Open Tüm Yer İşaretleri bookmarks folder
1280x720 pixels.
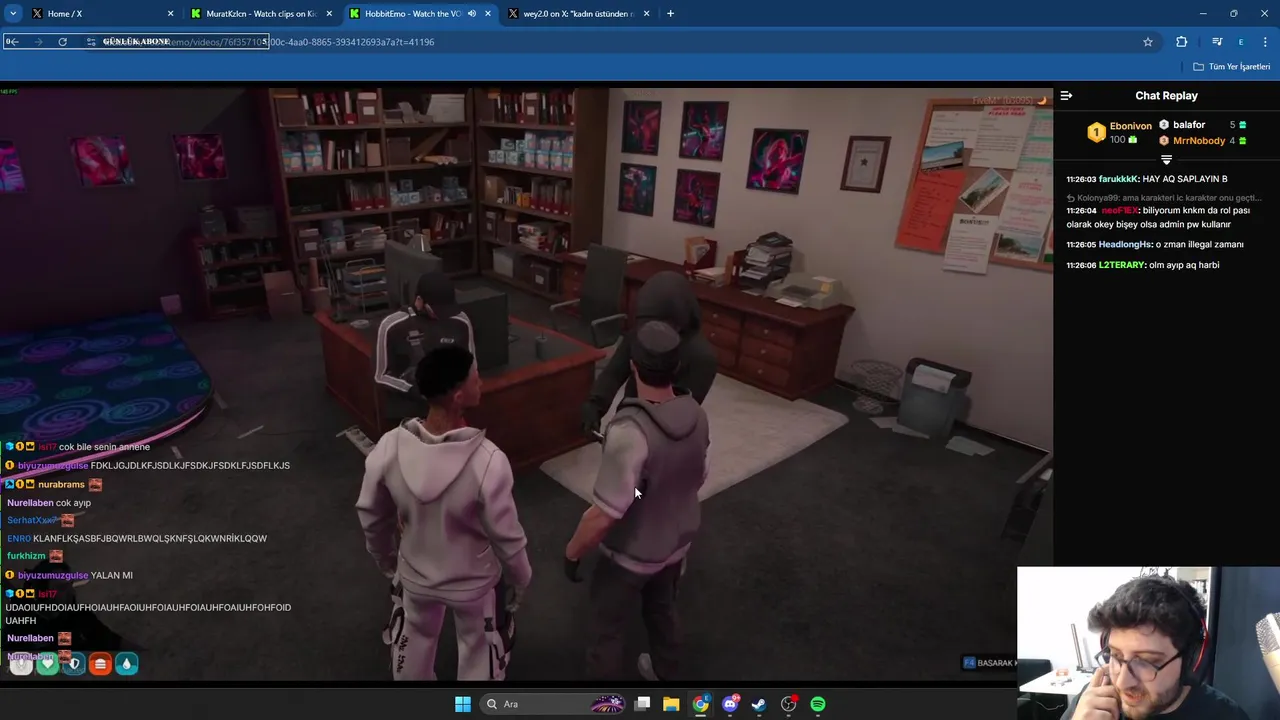1232,66
